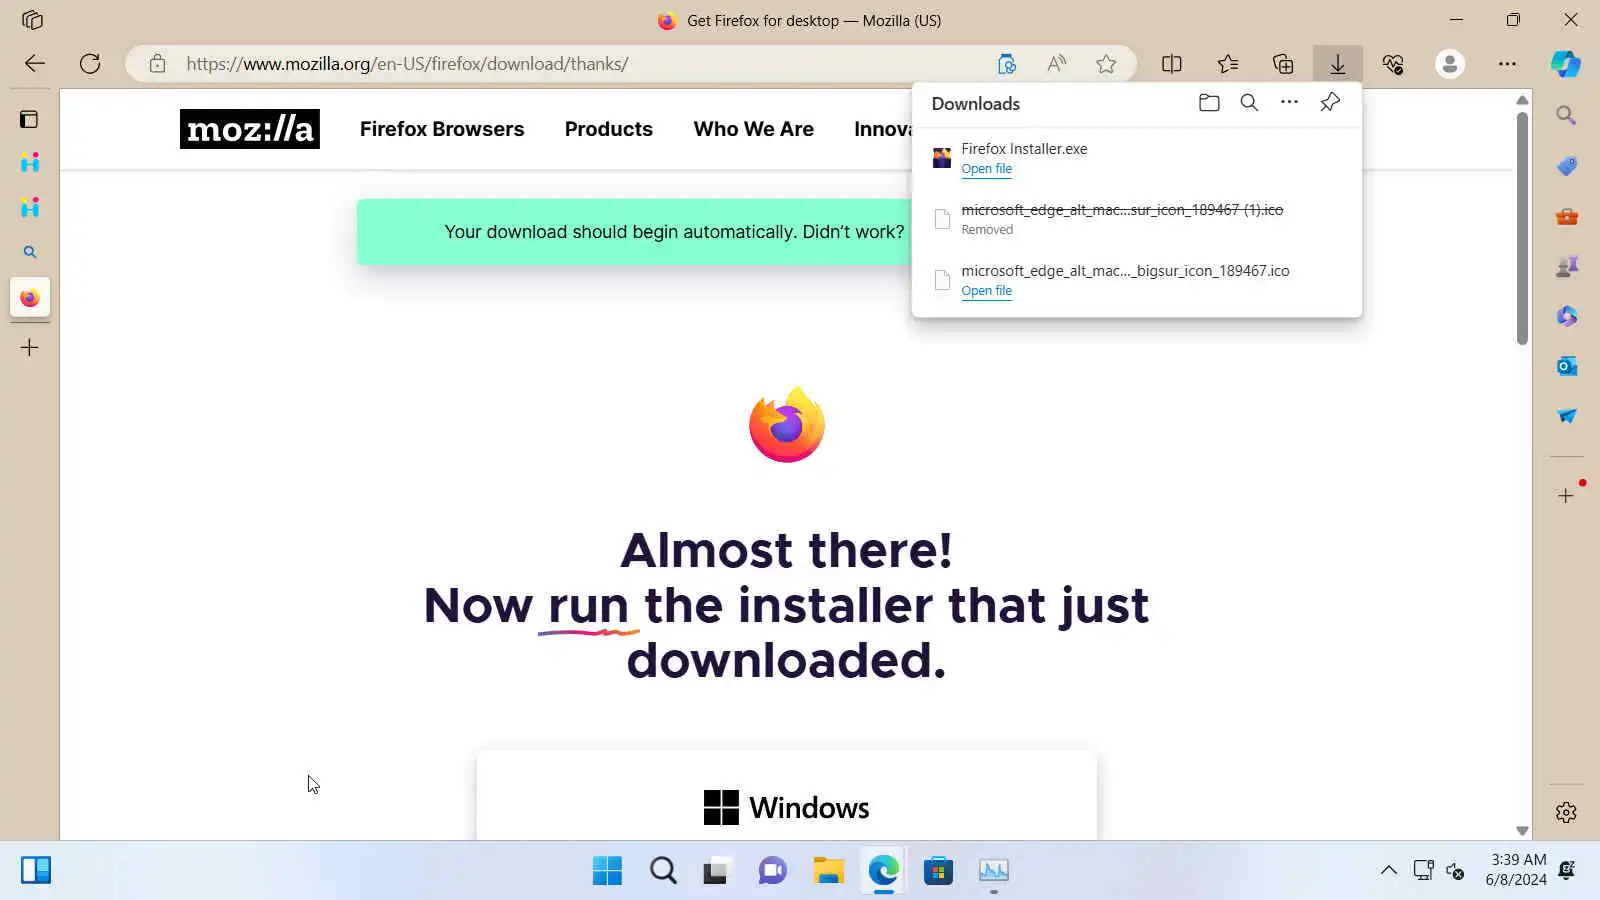Open Microsoft Store from taskbar
Viewport: 1600px width, 900px height.
(x=938, y=871)
